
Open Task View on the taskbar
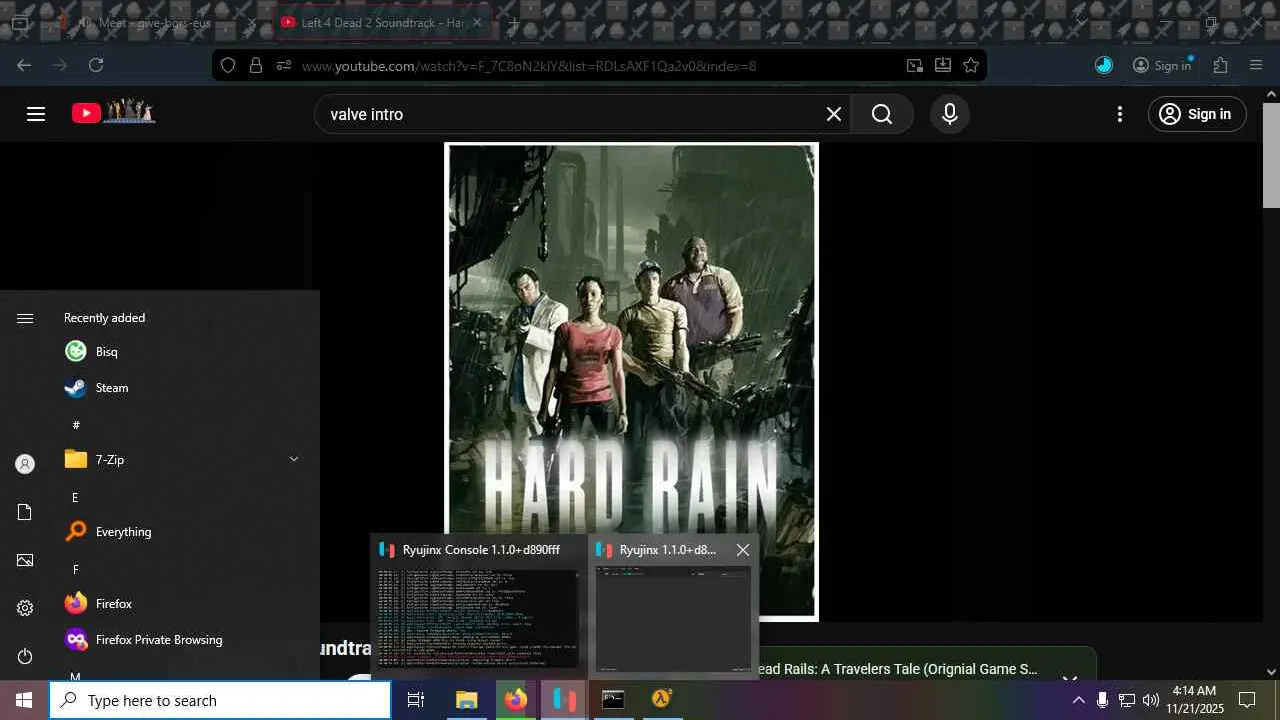(416, 700)
